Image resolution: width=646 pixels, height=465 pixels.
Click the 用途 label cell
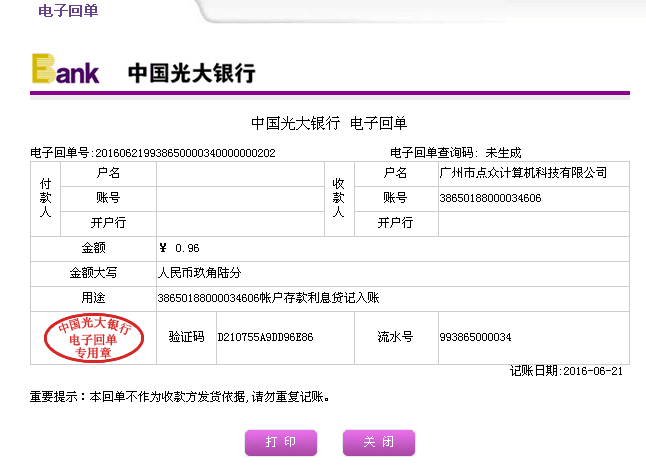click(93, 299)
